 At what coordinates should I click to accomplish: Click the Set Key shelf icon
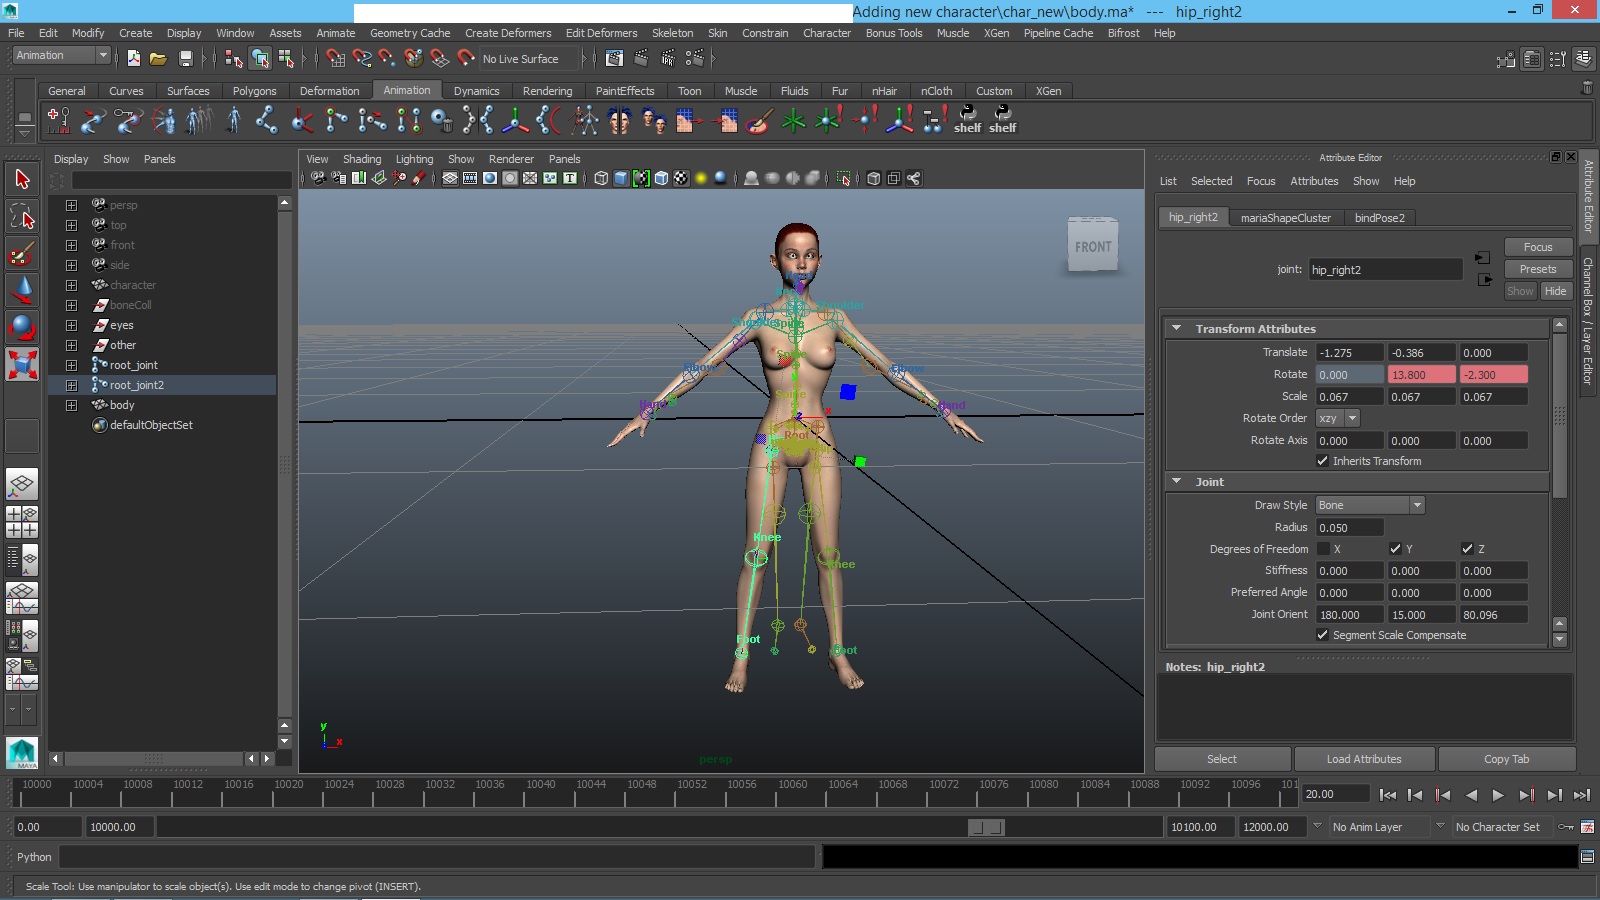(59, 120)
